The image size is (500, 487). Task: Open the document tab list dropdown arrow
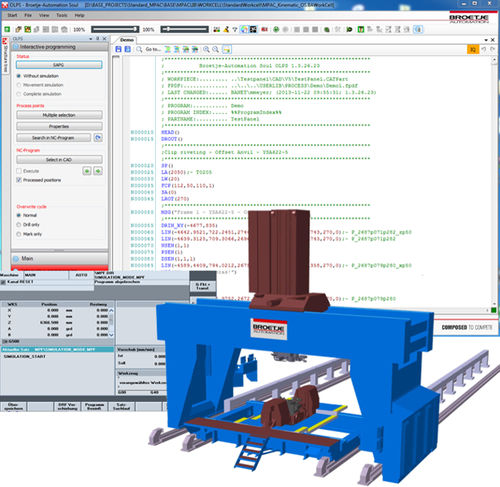click(x=486, y=40)
